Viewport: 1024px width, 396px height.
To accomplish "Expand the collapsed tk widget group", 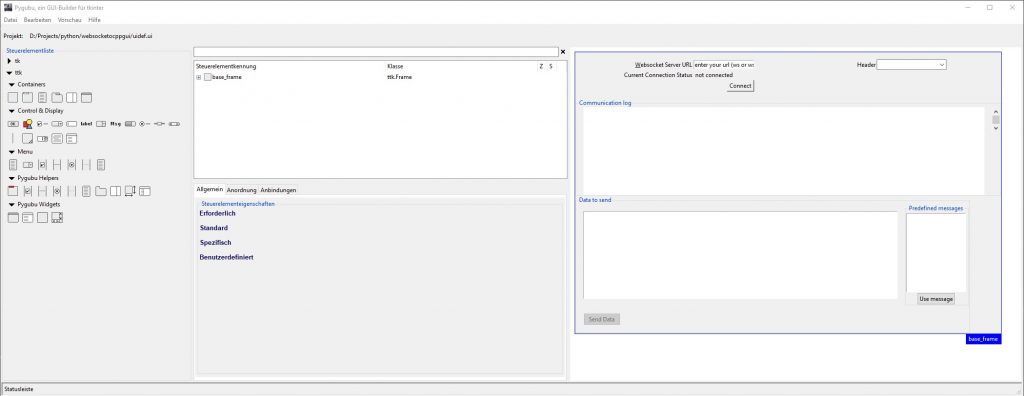I will pyautogui.click(x=9, y=61).
